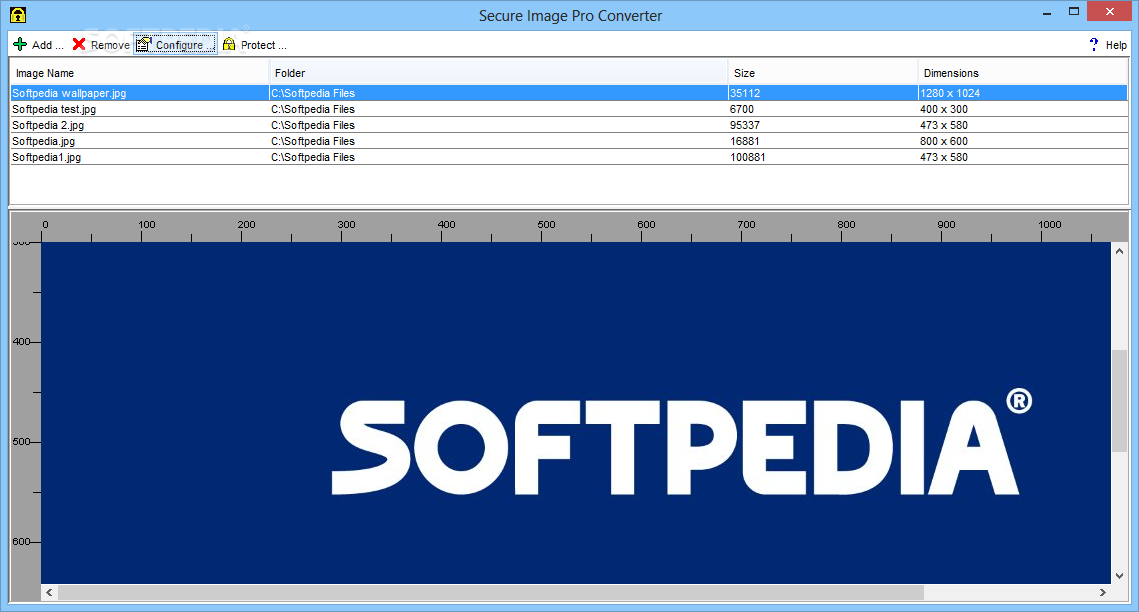Screen dimensions: 1139x612
Task: Open the Configure settings icon
Action: click(144, 44)
